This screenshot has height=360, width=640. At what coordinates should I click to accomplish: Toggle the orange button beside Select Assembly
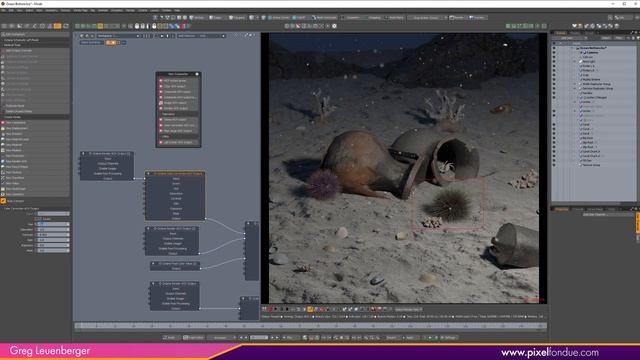[111, 42]
